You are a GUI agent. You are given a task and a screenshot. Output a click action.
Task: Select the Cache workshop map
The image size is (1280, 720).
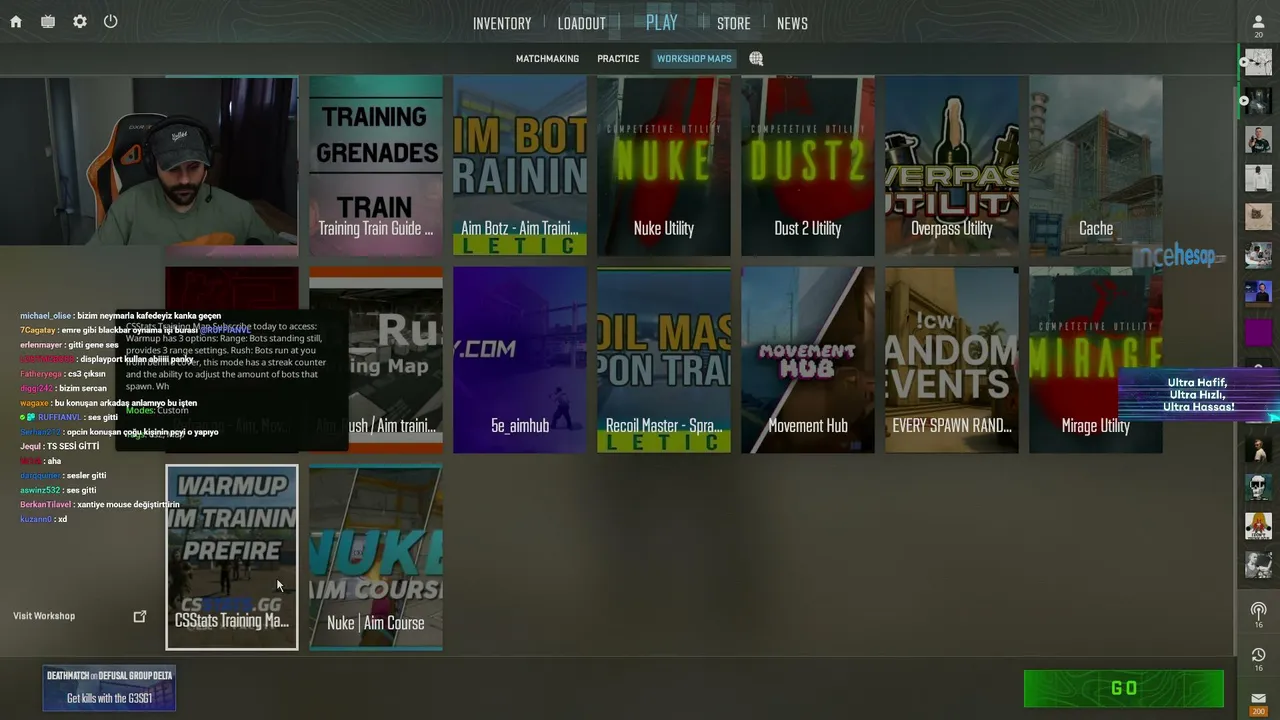1096,166
